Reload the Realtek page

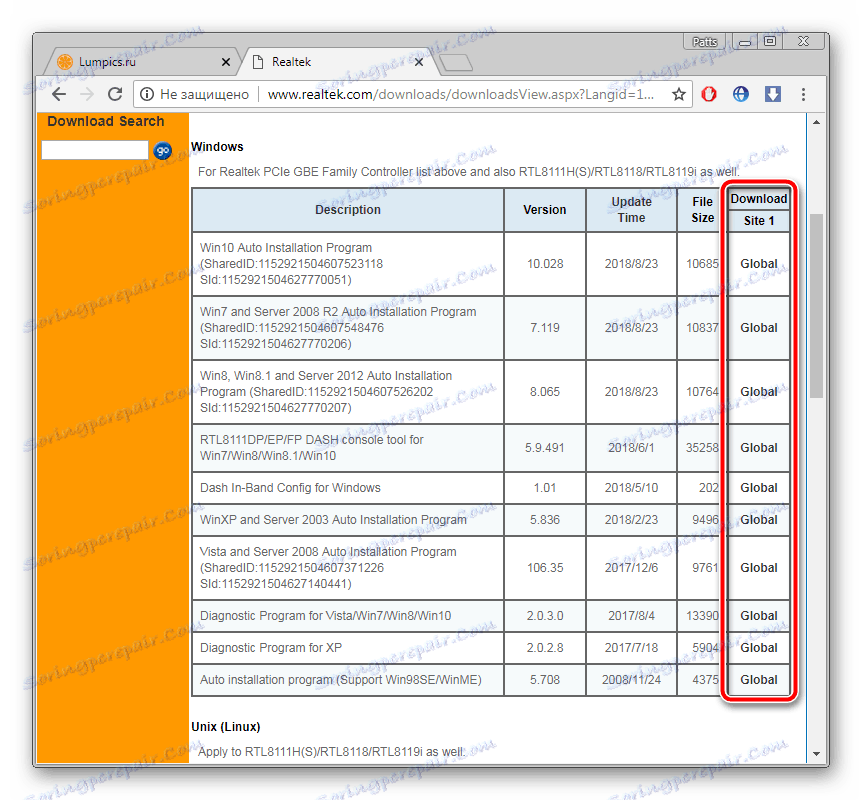(115, 94)
